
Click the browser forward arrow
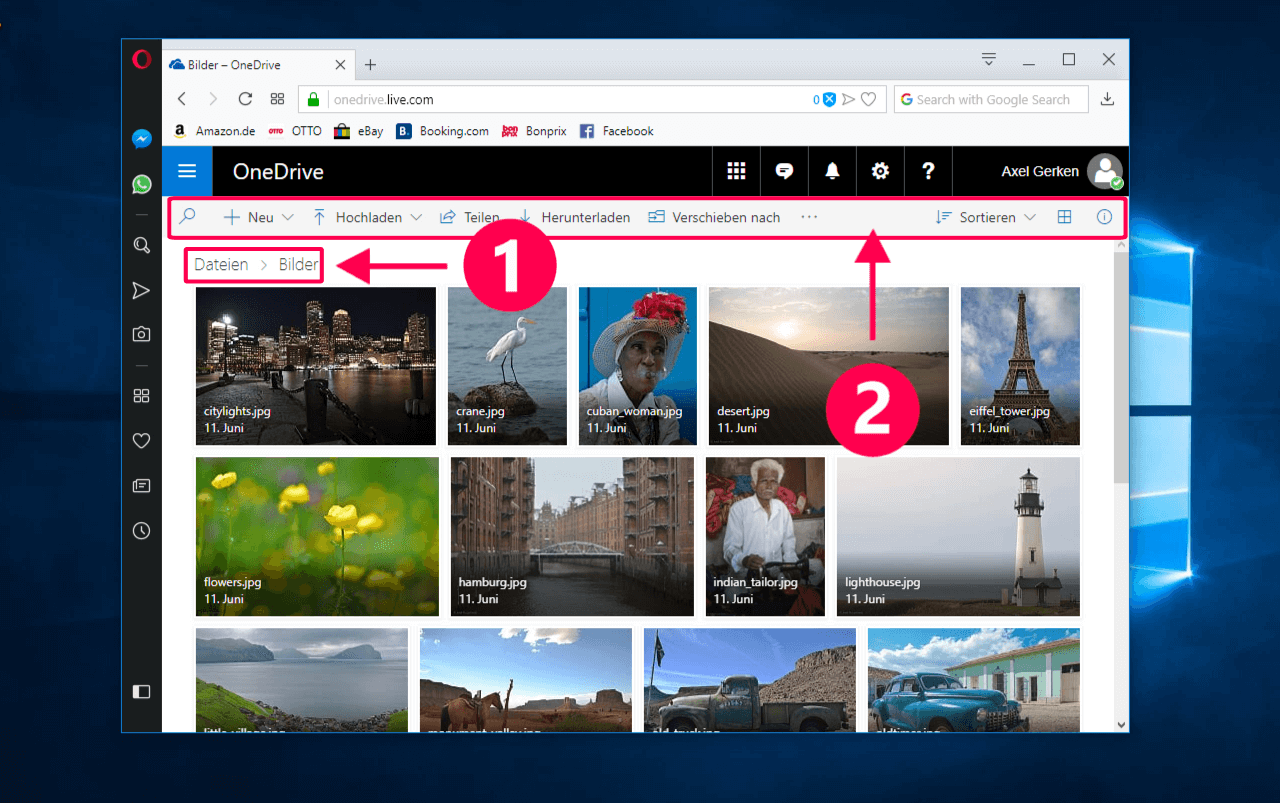click(x=212, y=99)
